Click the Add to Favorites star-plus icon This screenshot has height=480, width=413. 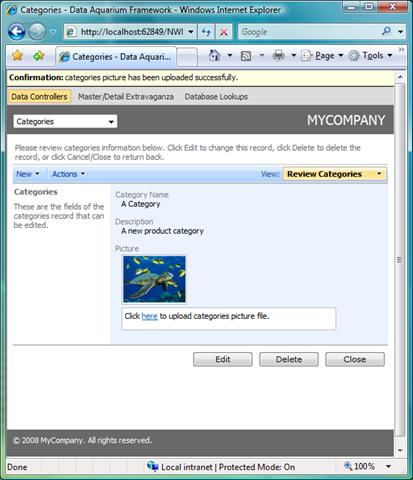(x=39, y=56)
